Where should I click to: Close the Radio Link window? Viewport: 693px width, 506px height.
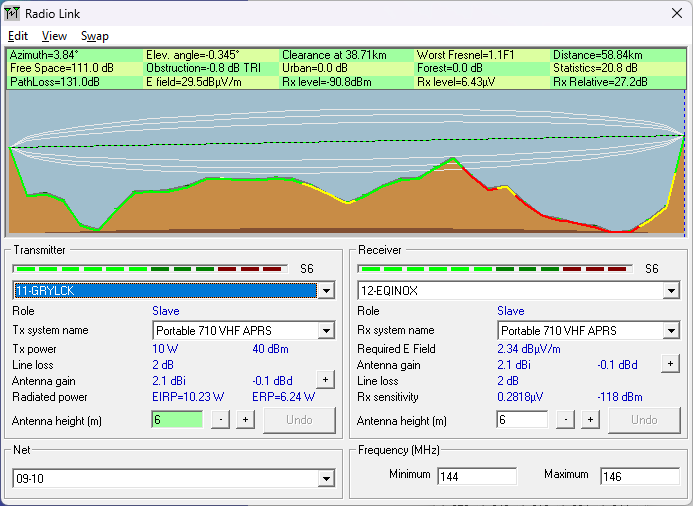point(677,13)
